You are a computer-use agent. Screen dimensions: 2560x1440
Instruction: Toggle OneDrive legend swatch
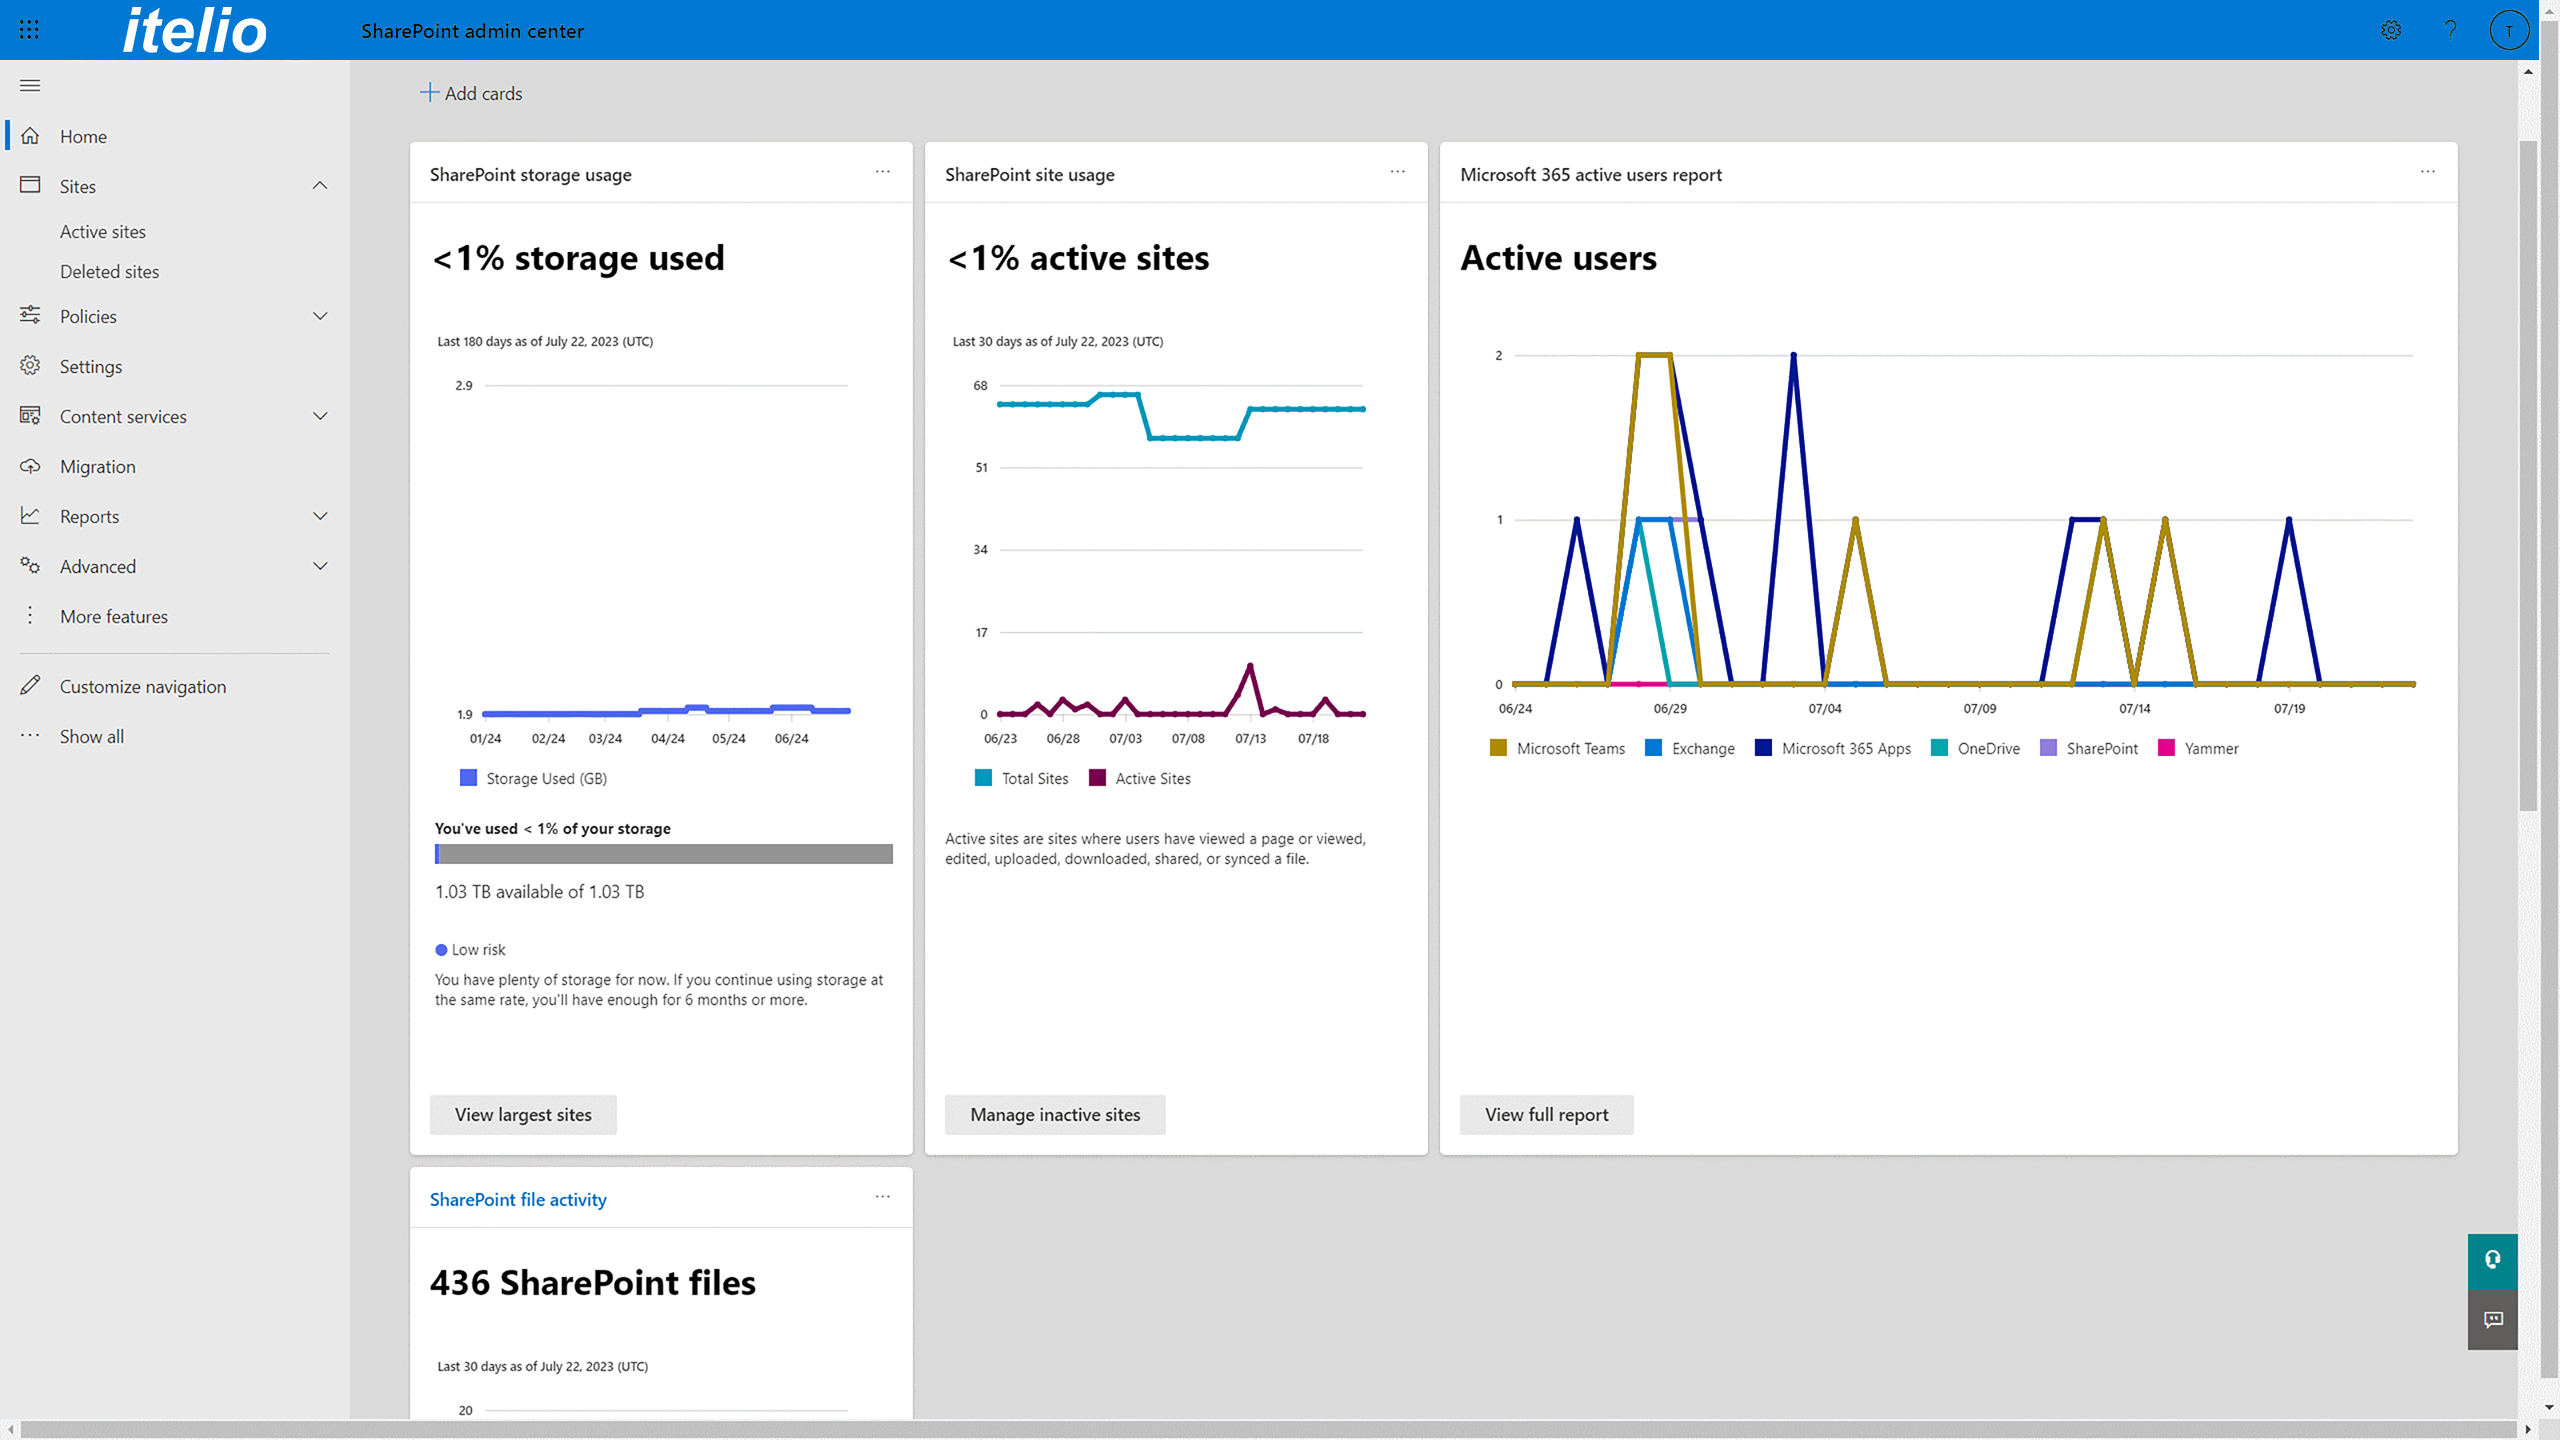[x=1940, y=748]
